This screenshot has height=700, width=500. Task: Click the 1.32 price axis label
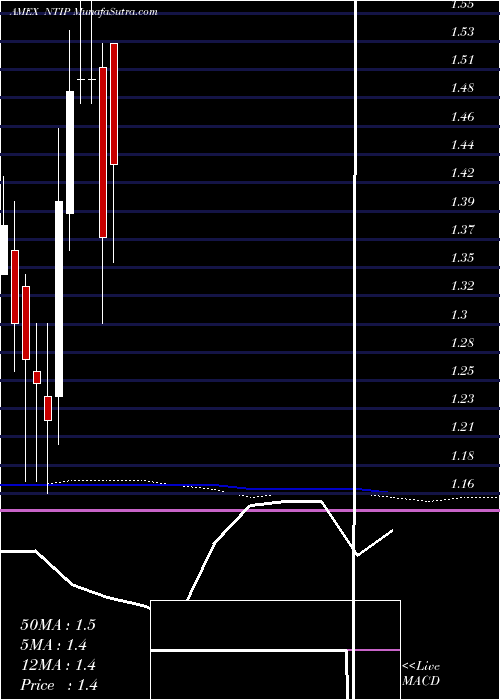[462, 286]
